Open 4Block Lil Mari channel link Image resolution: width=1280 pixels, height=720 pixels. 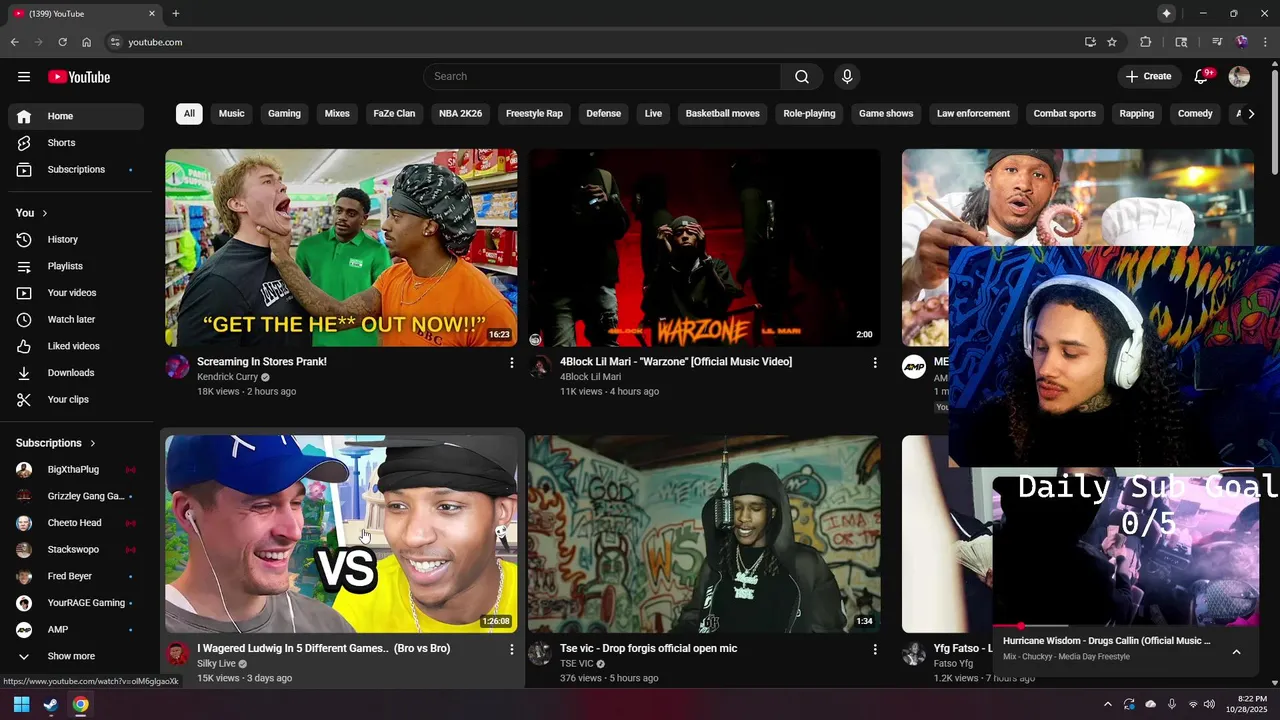pyautogui.click(x=590, y=377)
